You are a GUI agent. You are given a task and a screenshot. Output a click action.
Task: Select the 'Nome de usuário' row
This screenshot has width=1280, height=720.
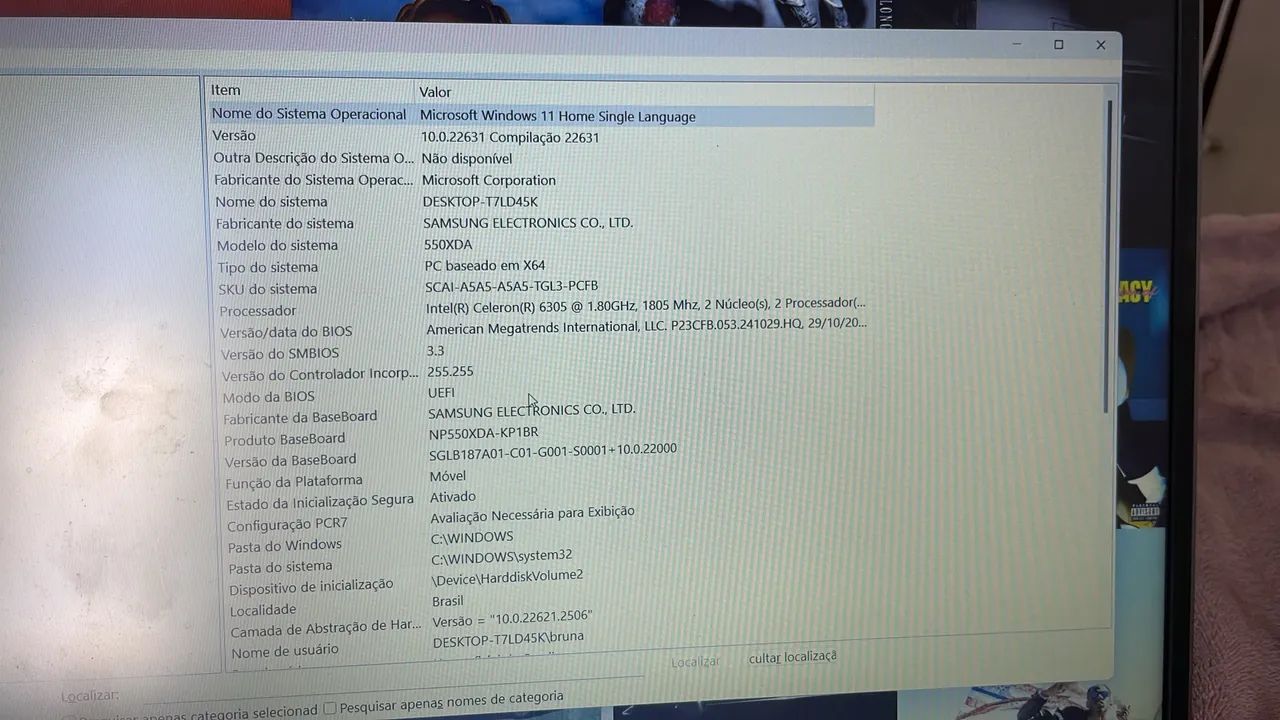(285, 652)
